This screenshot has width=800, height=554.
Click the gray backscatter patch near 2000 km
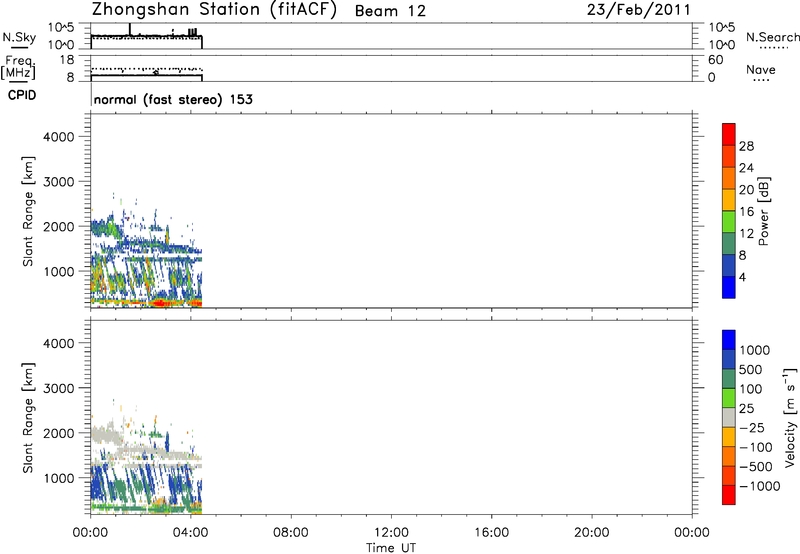point(107,435)
